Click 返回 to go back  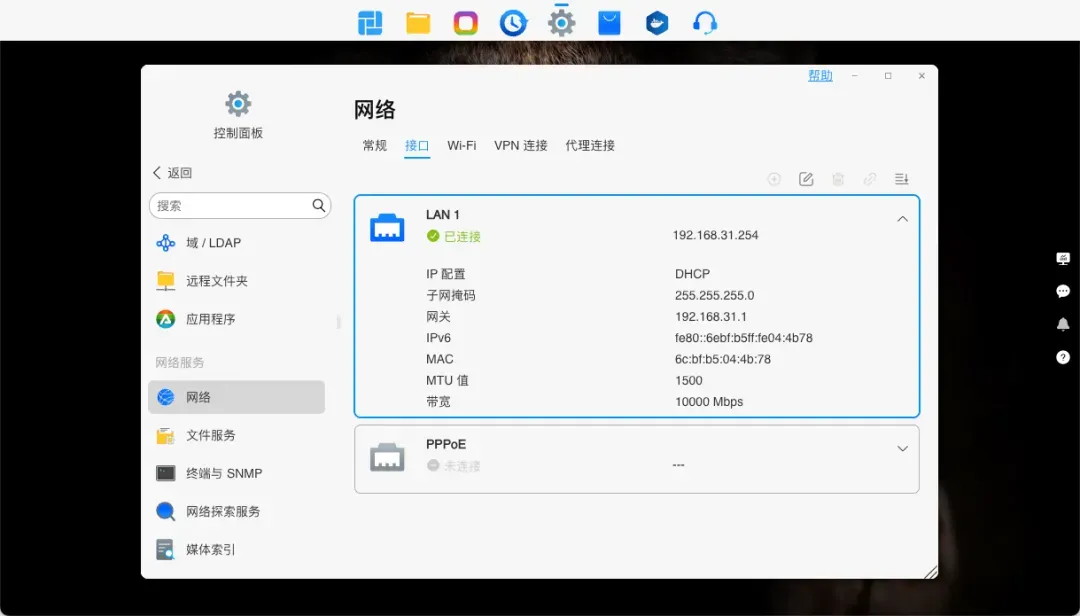click(172, 173)
